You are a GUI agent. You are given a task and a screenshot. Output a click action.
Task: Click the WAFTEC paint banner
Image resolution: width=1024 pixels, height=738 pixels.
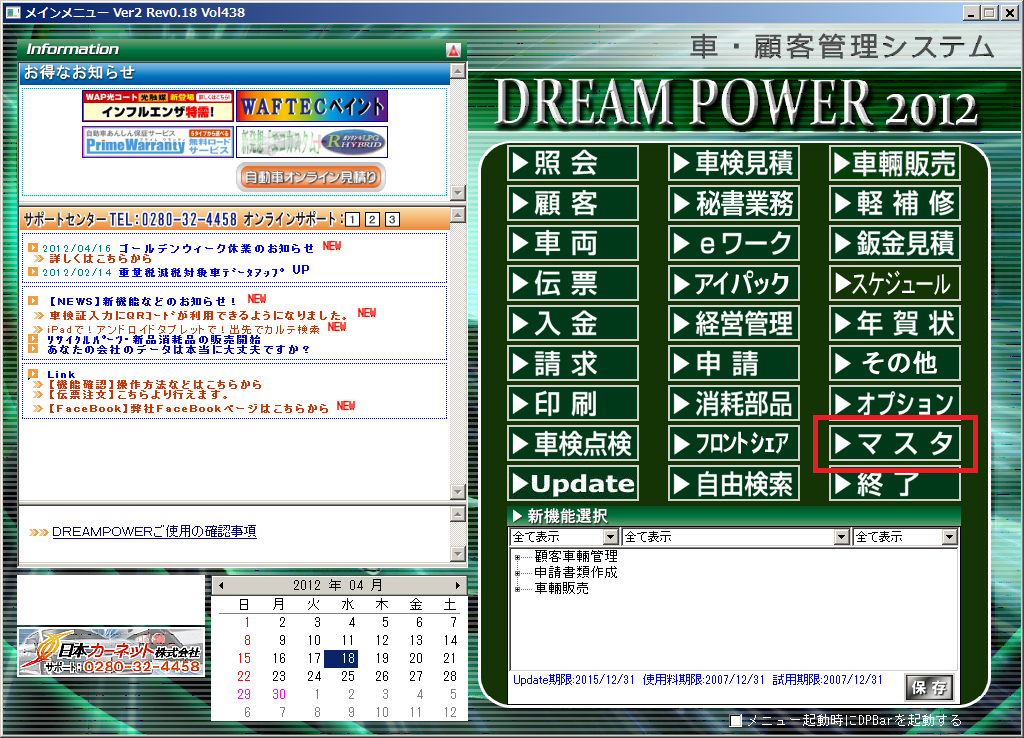click(311, 106)
